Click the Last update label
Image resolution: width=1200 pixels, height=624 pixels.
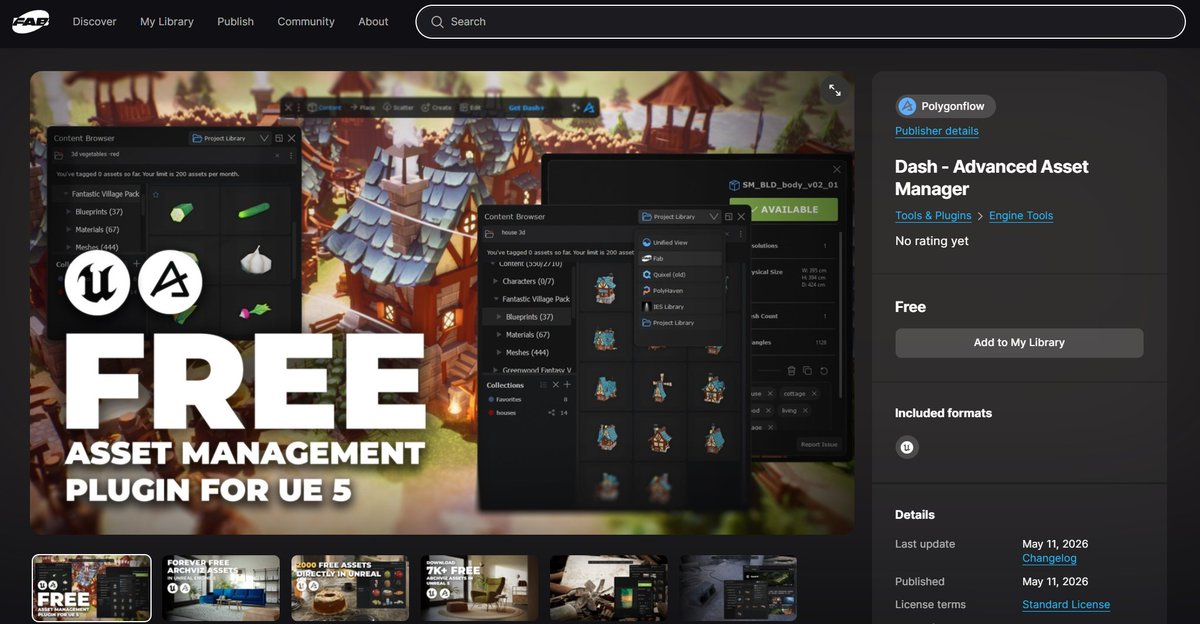pos(925,544)
